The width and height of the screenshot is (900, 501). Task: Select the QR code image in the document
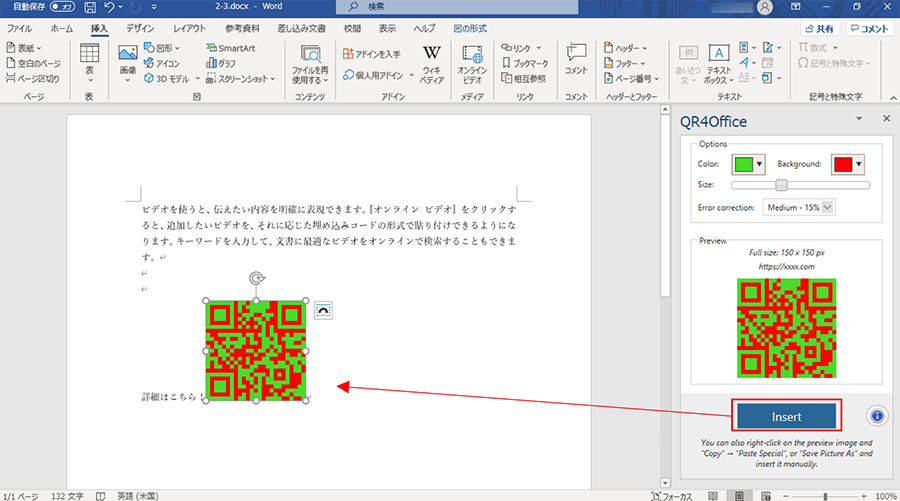[256, 351]
